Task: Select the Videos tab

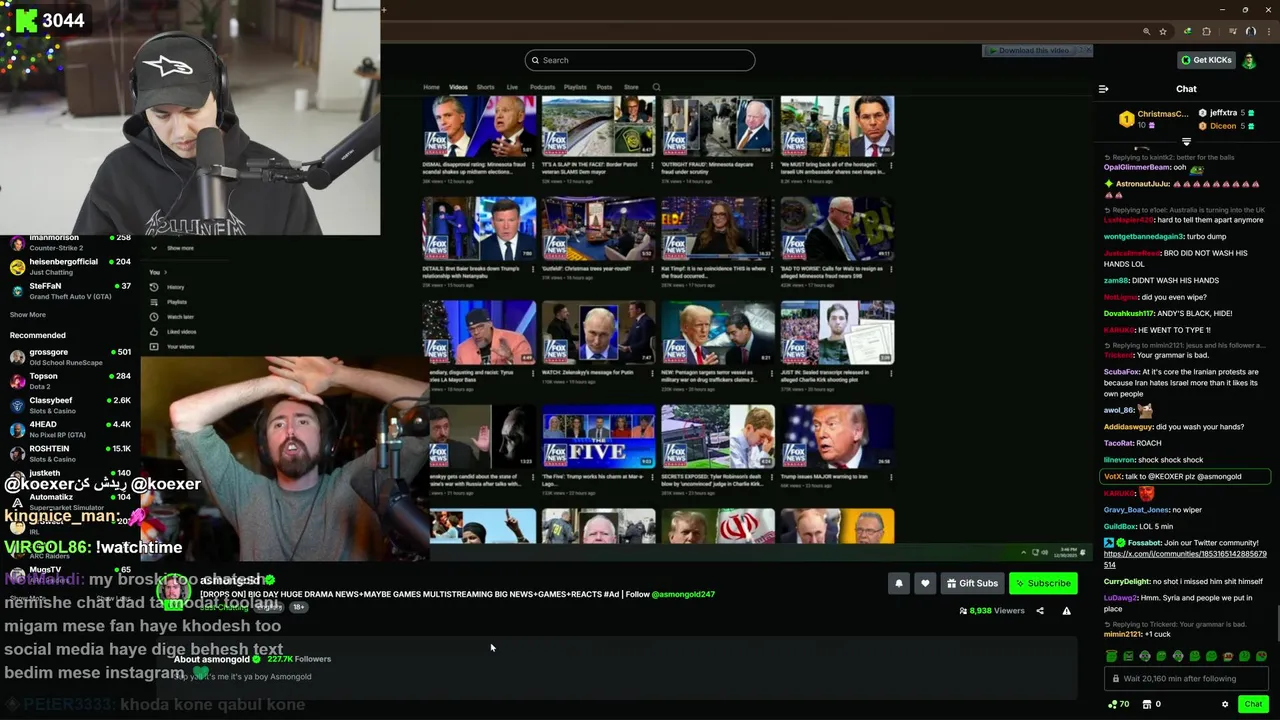Action: click(x=458, y=87)
